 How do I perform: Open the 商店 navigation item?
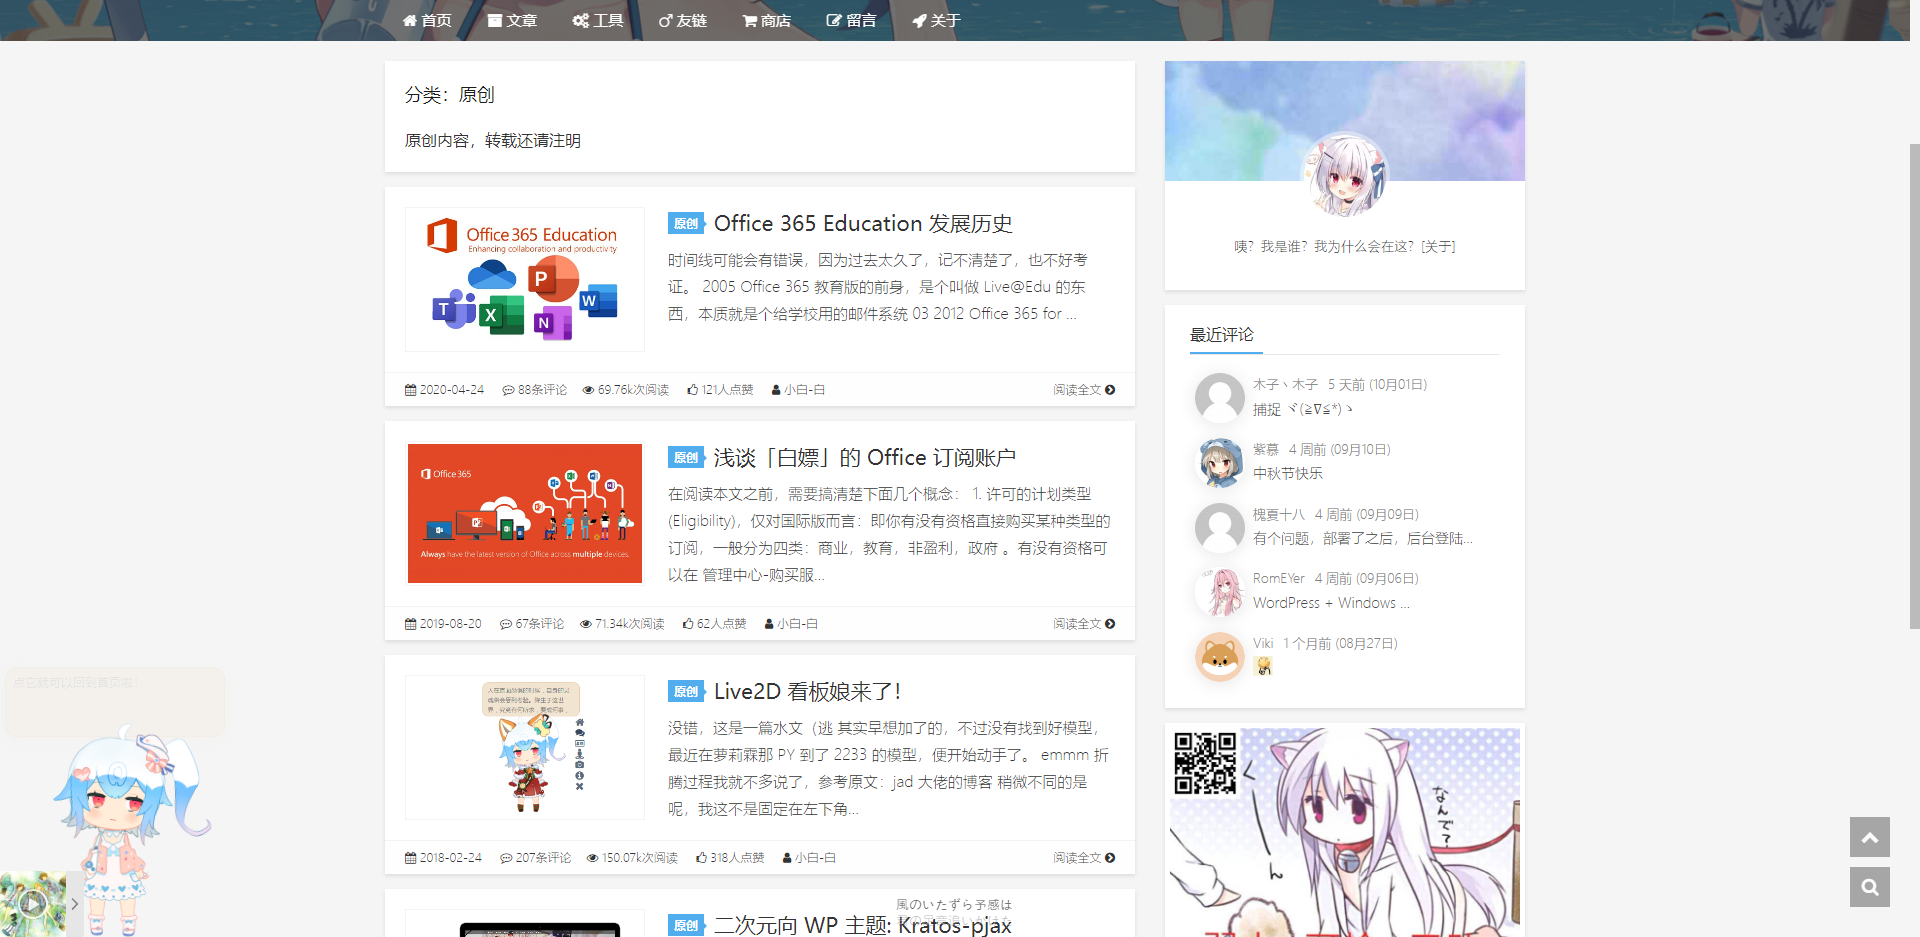(767, 20)
